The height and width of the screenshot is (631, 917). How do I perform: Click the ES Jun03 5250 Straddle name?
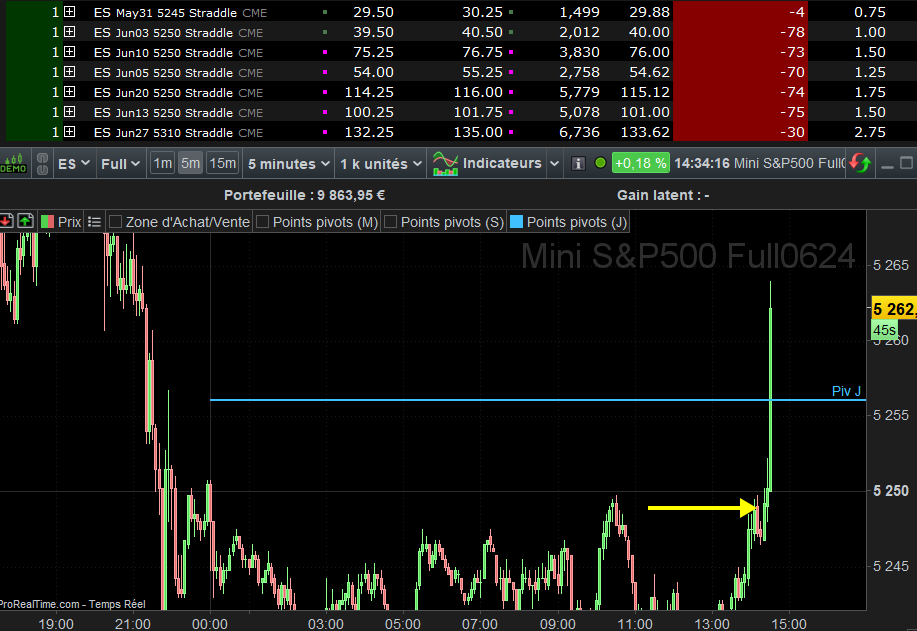(163, 33)
